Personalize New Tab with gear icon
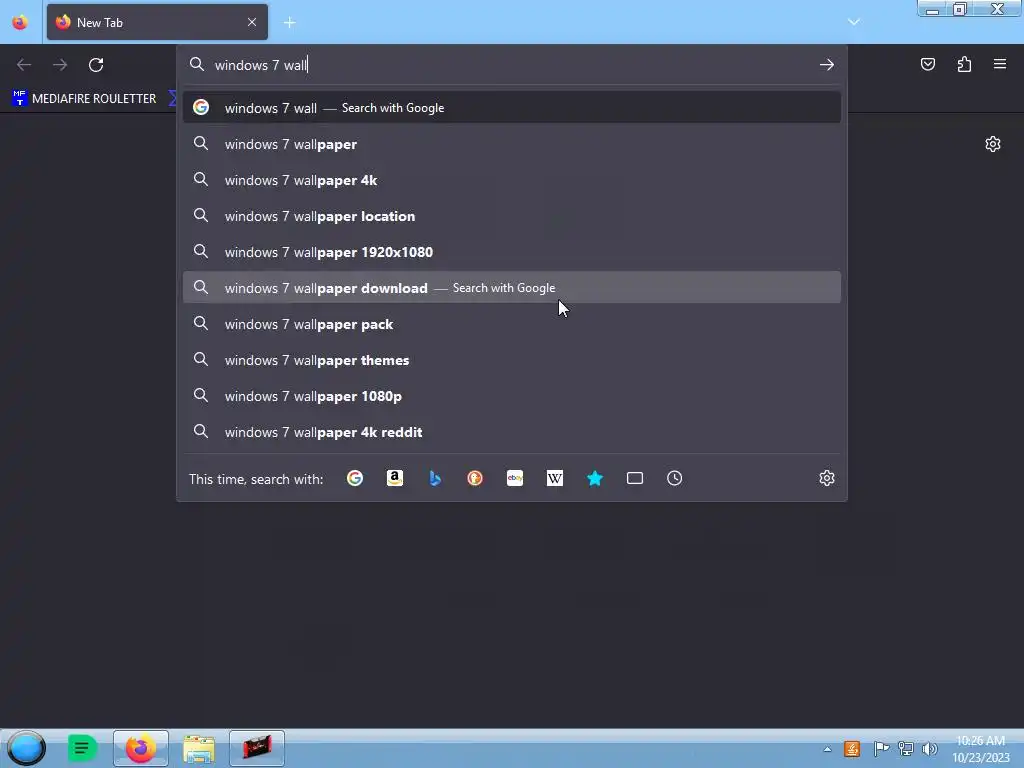Screen dimensions: 1024x768 [993, 144]
